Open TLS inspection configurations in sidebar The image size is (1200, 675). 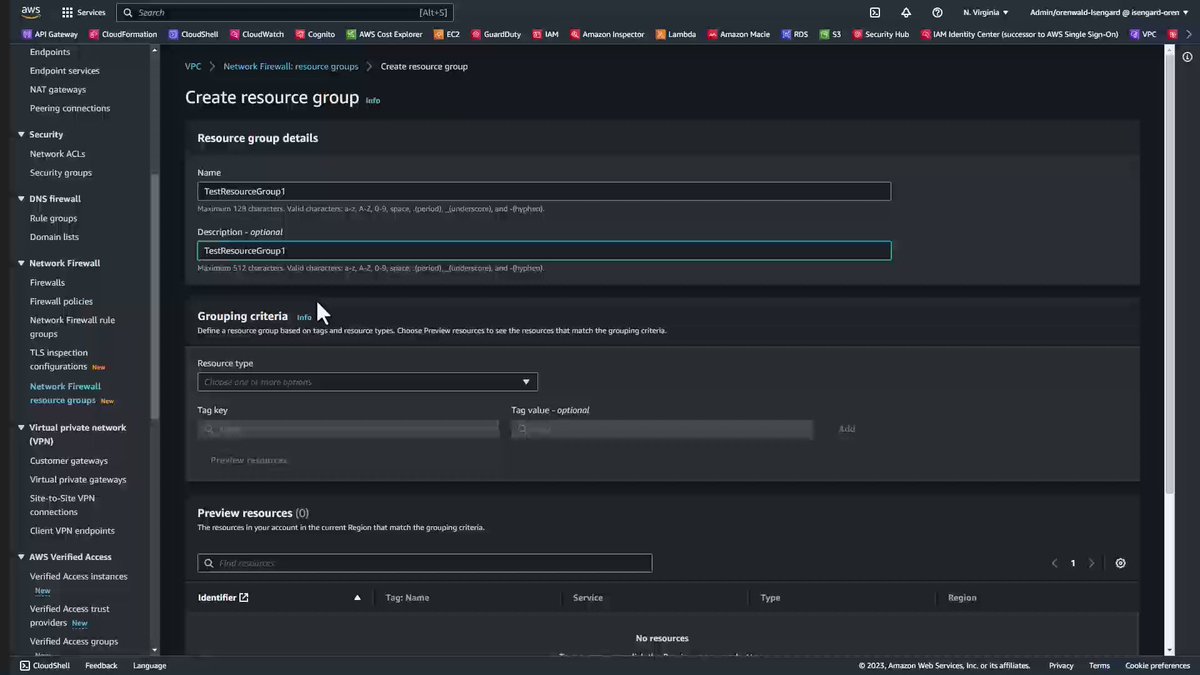(x=59, y=359)
